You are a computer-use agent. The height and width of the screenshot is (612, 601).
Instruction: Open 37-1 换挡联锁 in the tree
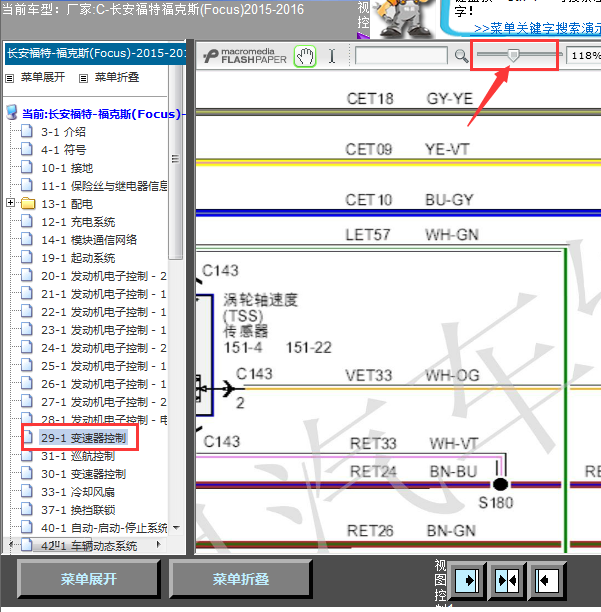pos(78,510)
